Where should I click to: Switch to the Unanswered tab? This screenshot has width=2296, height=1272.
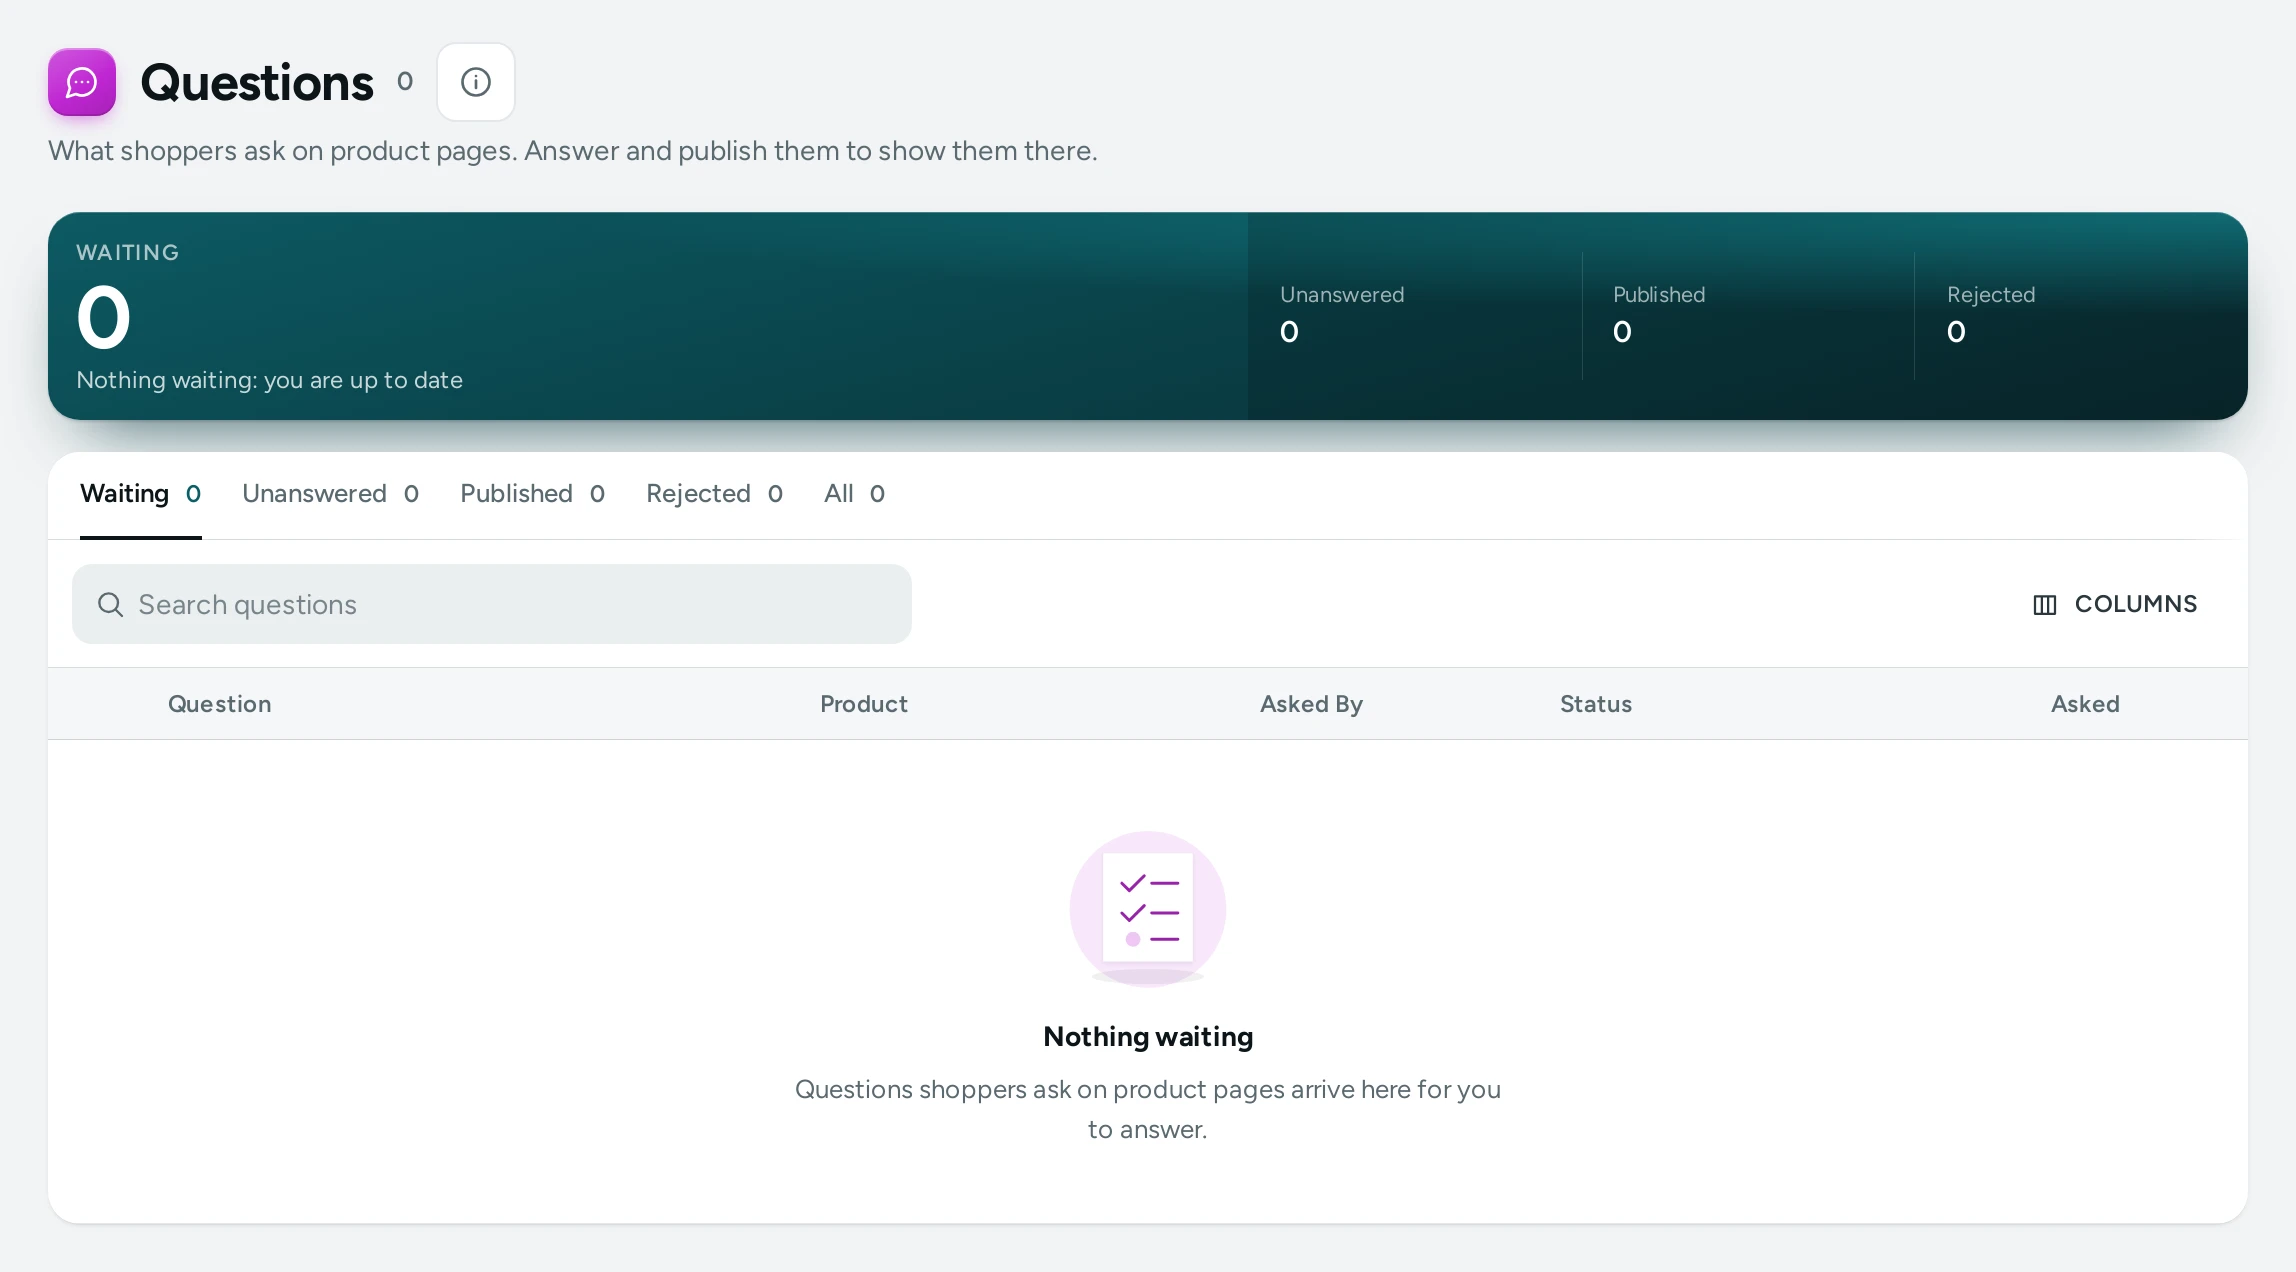(330, 494)
